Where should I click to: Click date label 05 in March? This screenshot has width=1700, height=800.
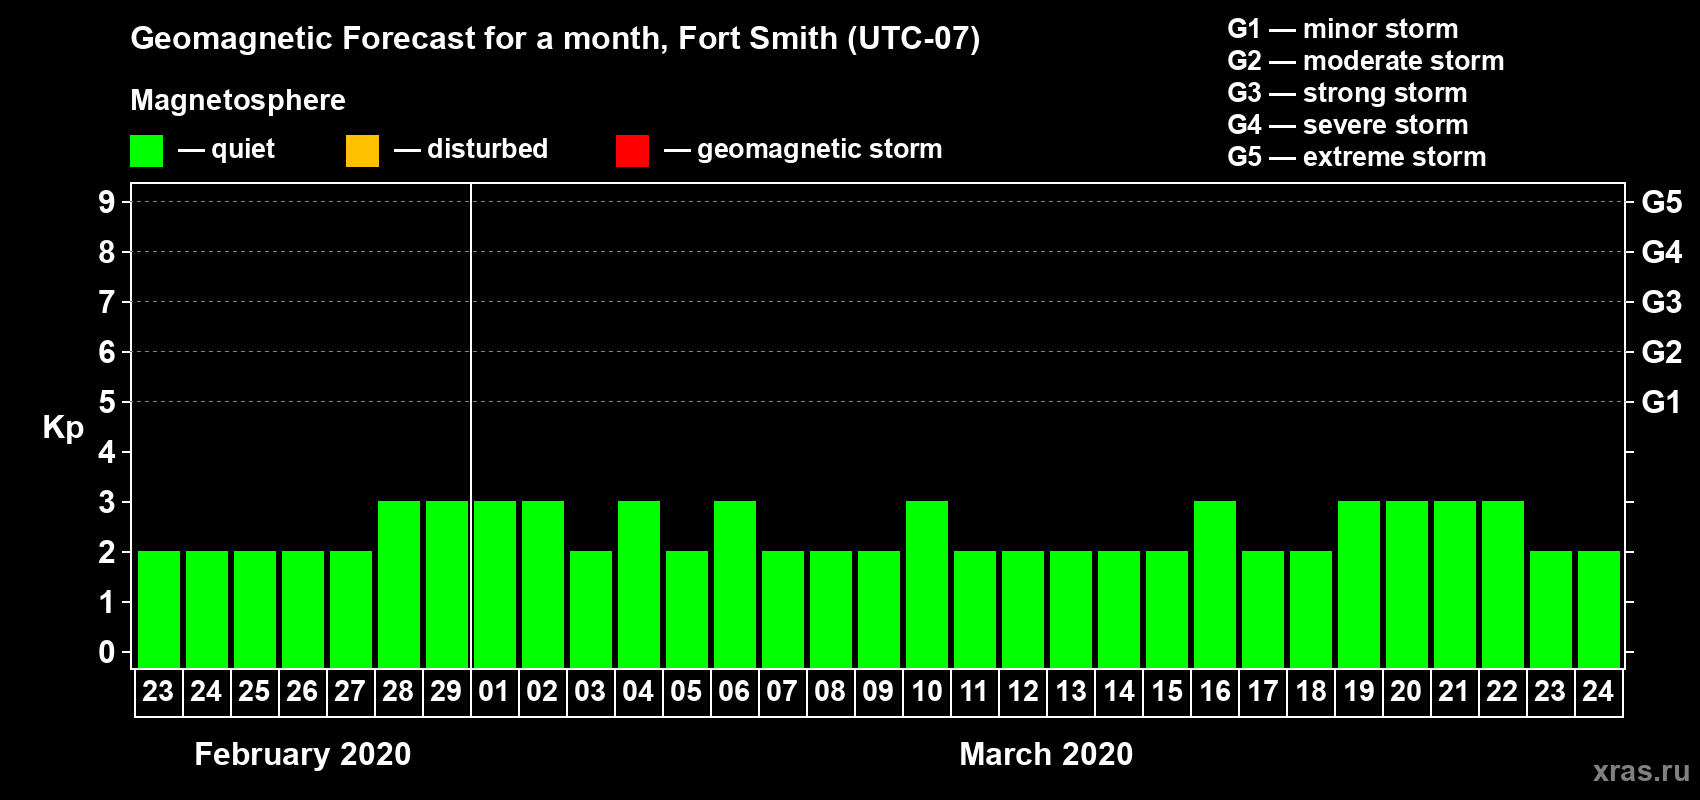[686, 691]
